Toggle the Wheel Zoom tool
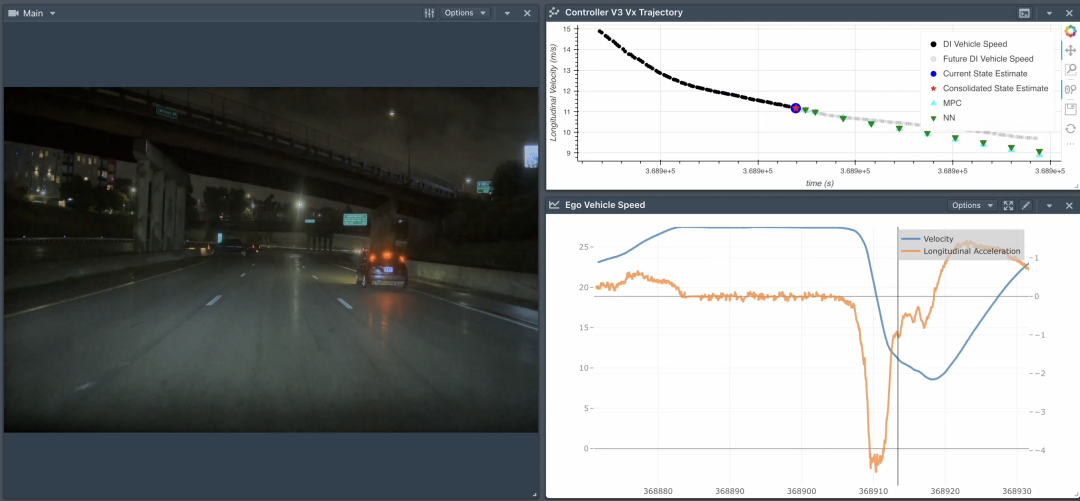 point(1070,89)
